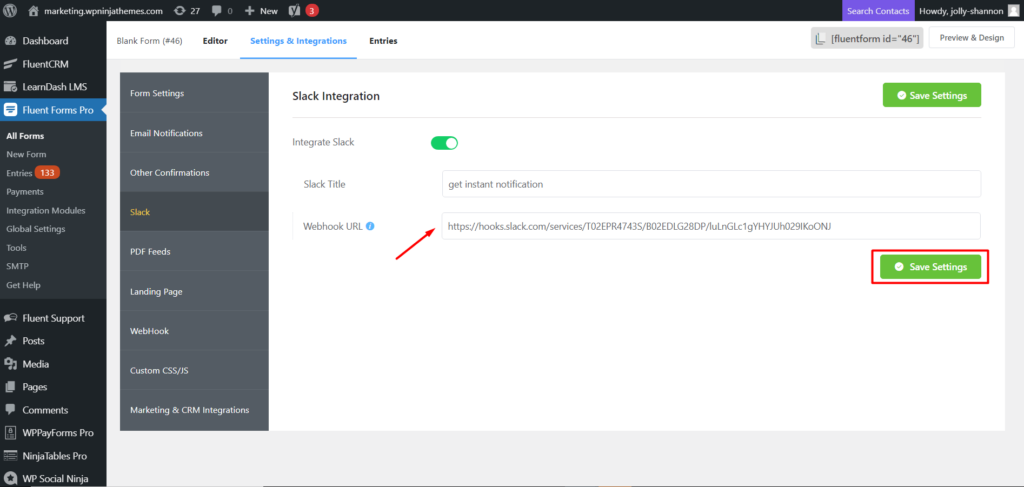Open the comments bubble icon in admin bar
This screenshot has width=1024, height=487.
pos(216,11)
